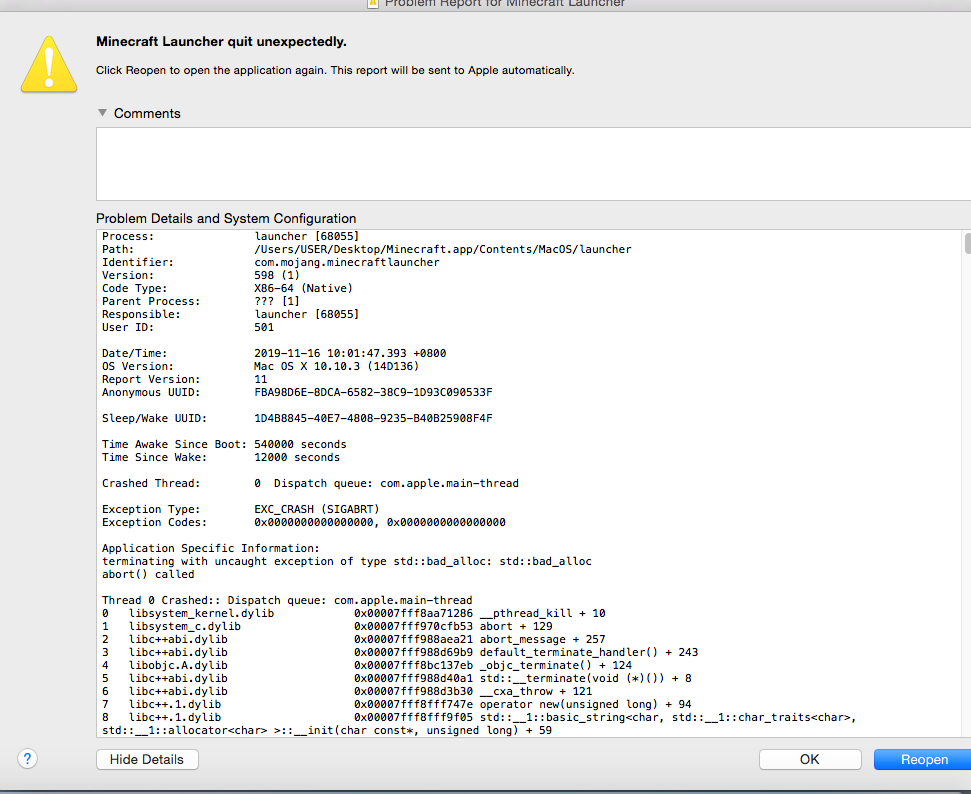Click inside the Comments text box
This screenshot has width=971, height=794.
[x=530, y=164]
